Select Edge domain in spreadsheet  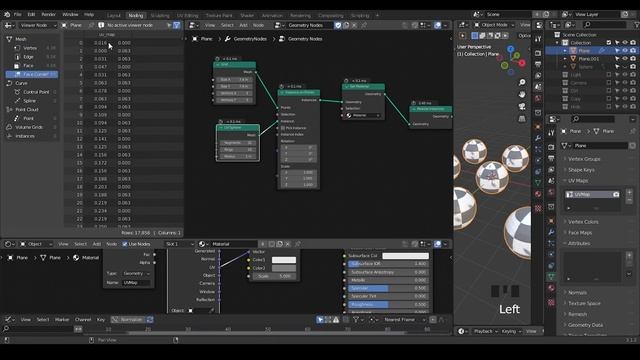[28, 57]
